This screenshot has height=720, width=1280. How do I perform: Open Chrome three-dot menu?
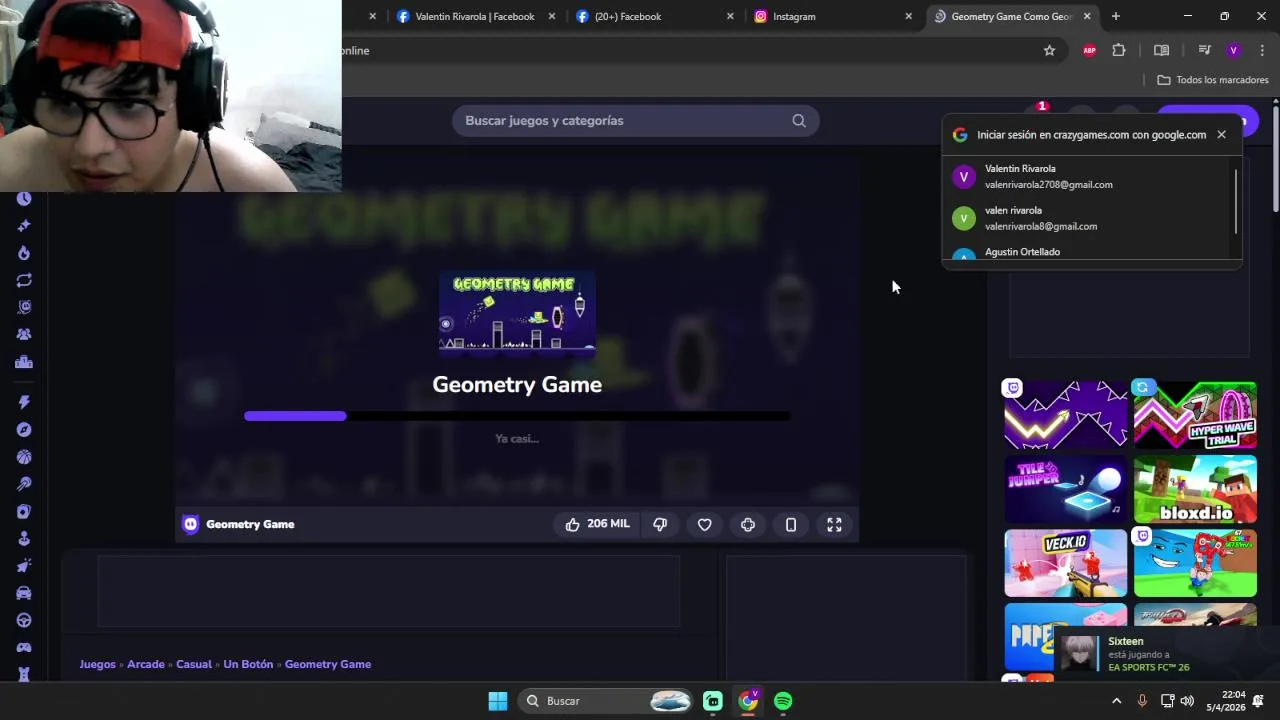1262,51
